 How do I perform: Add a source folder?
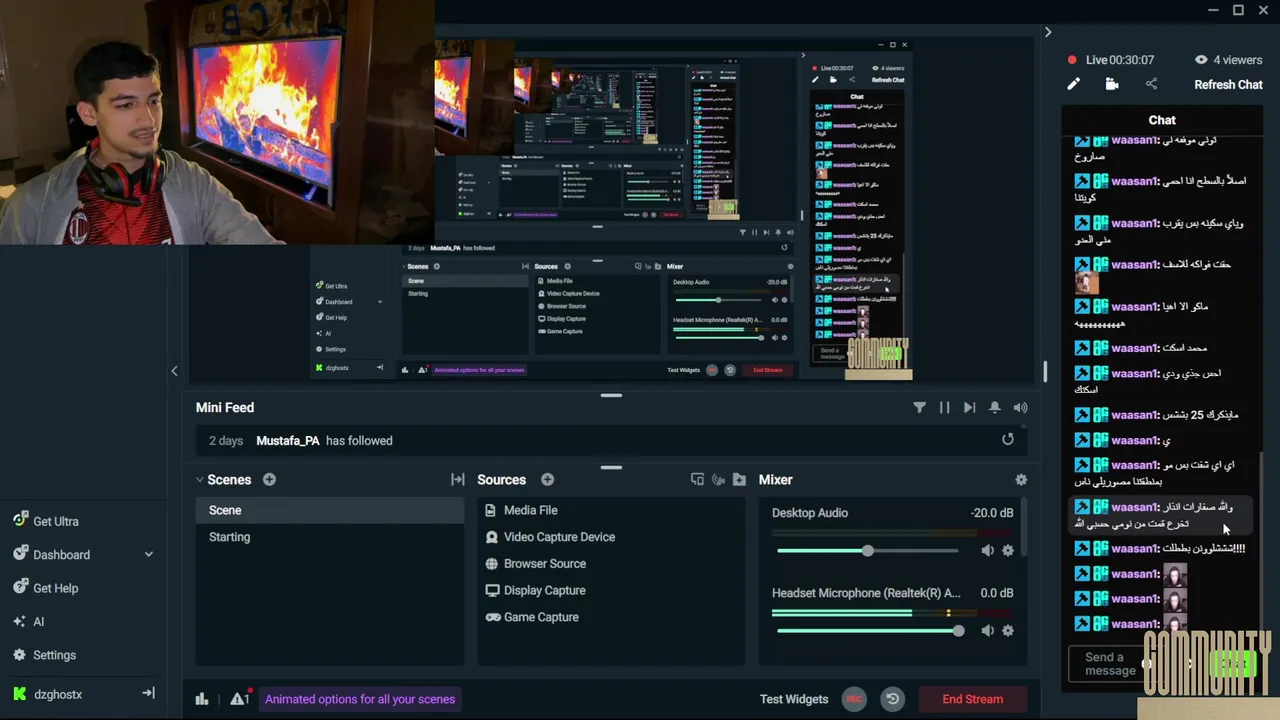click(x=739, y=480)
